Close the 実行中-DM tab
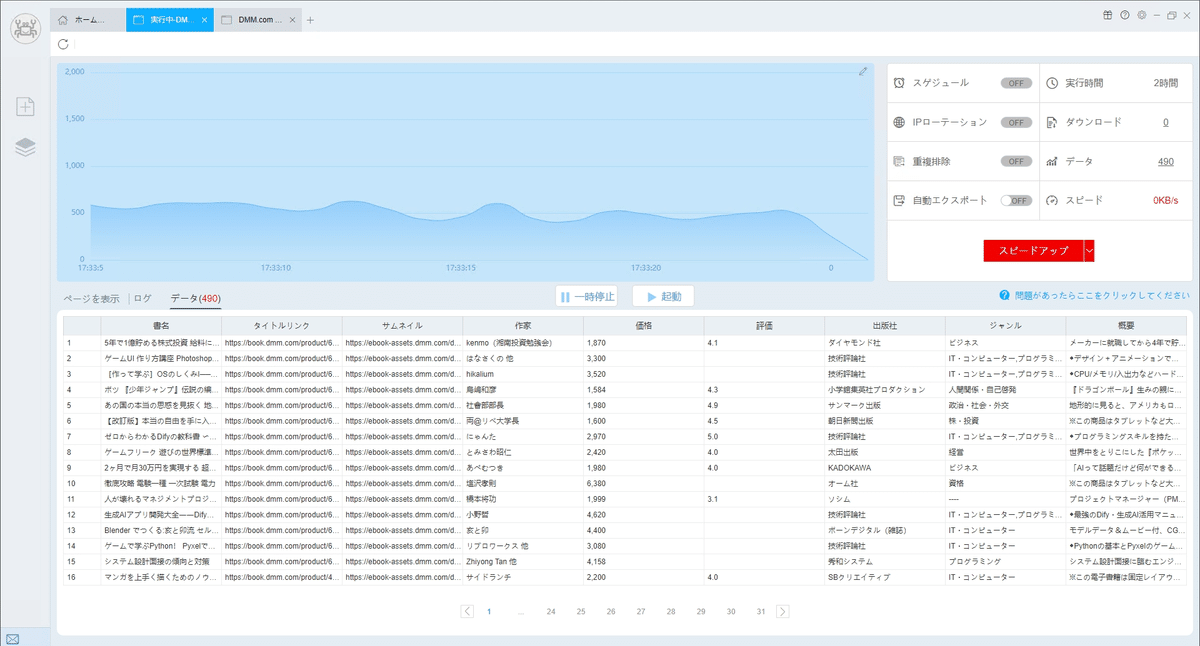Image resolution: width=1200 pixels, height=646 pixels. (205, 20)
